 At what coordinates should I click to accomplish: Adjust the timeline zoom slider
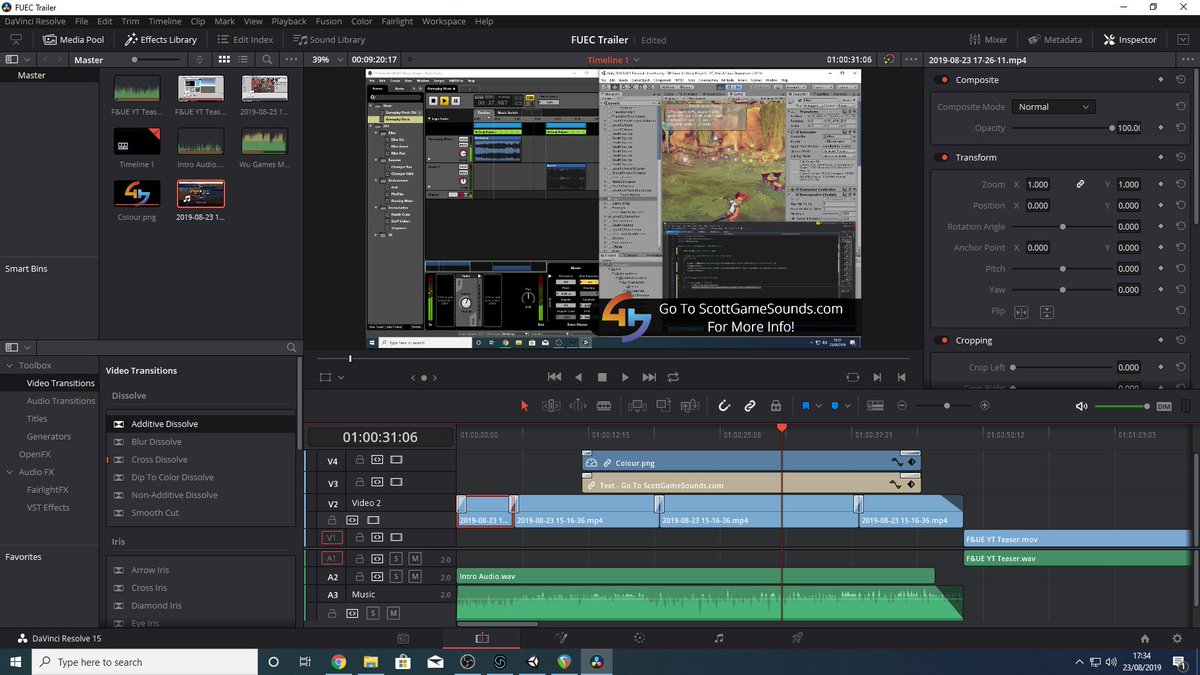coord(947,405)
